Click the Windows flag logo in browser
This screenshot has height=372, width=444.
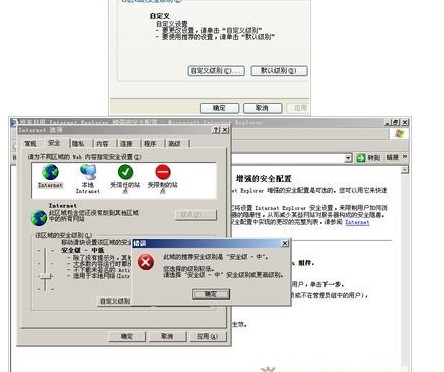click(399, 134)
